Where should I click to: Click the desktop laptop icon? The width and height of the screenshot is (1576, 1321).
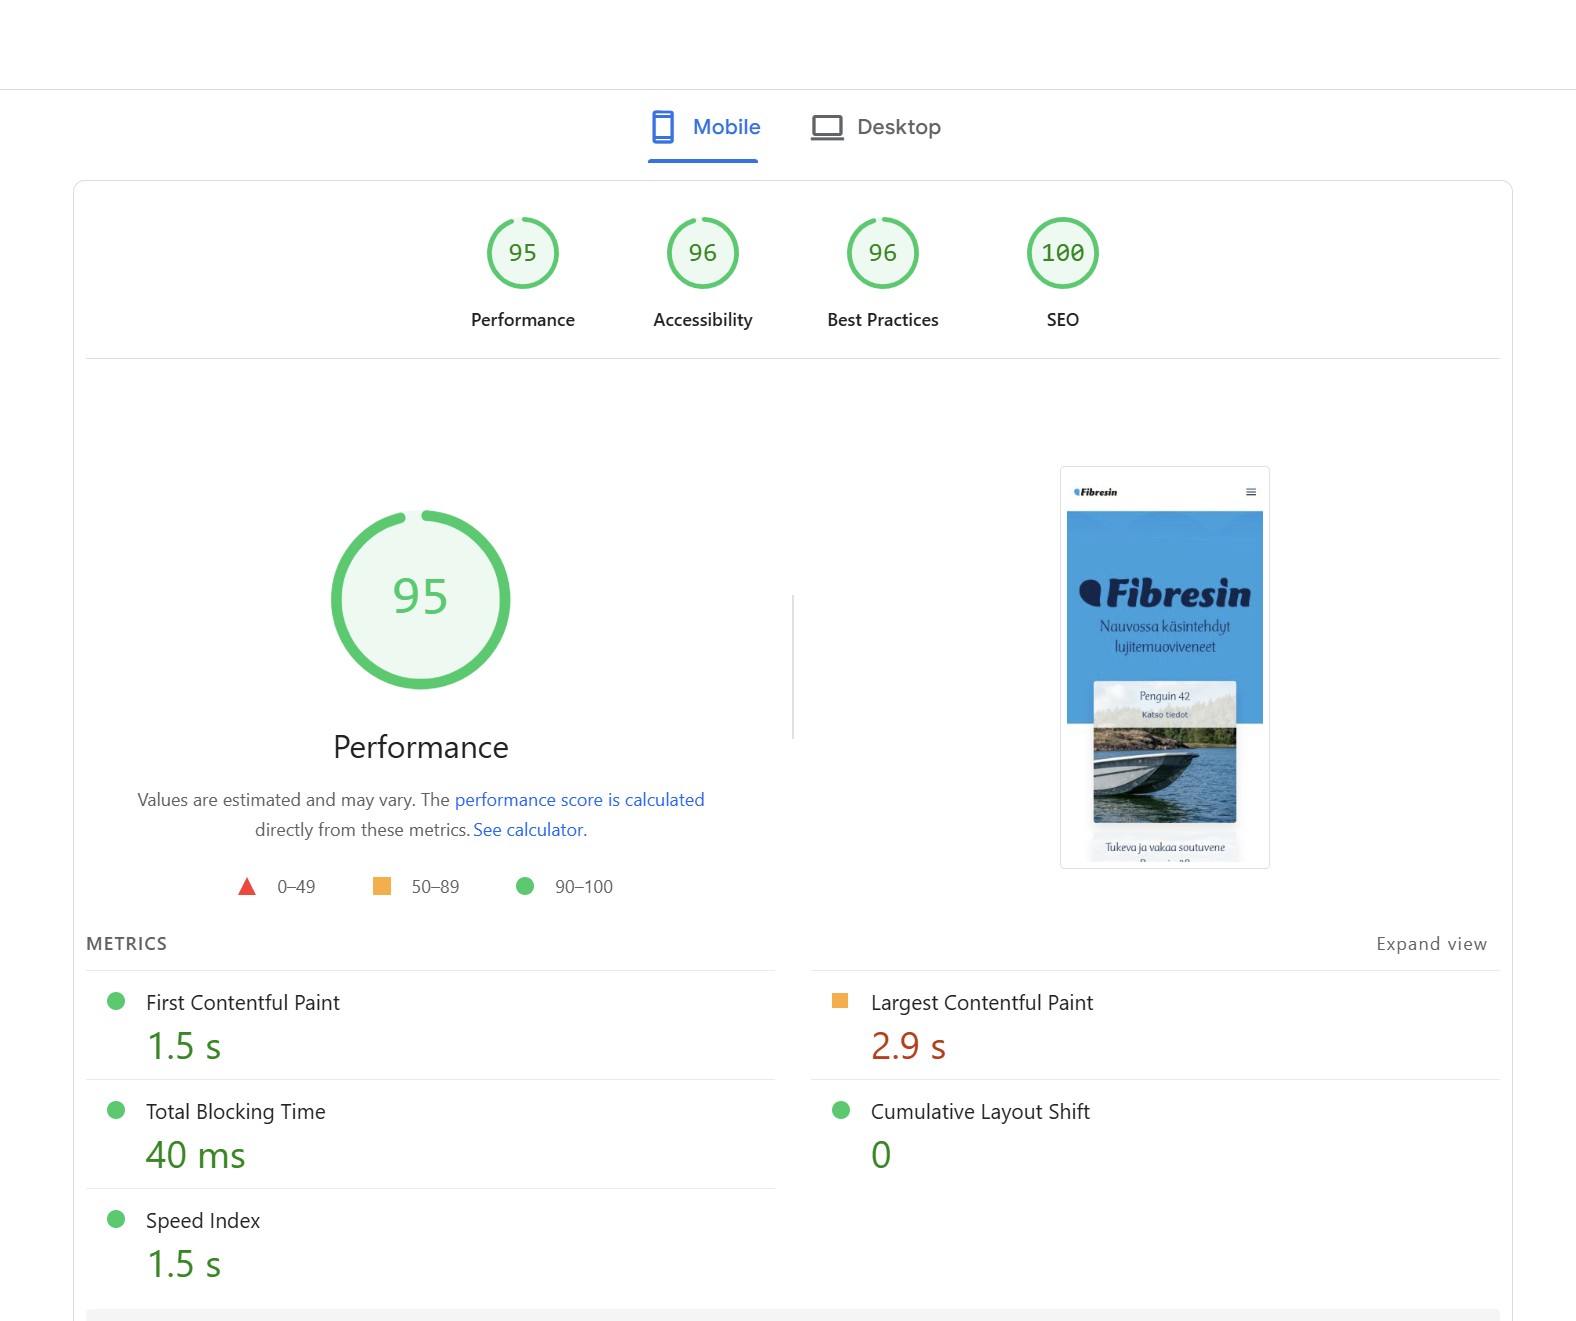[x=827, y=127]
